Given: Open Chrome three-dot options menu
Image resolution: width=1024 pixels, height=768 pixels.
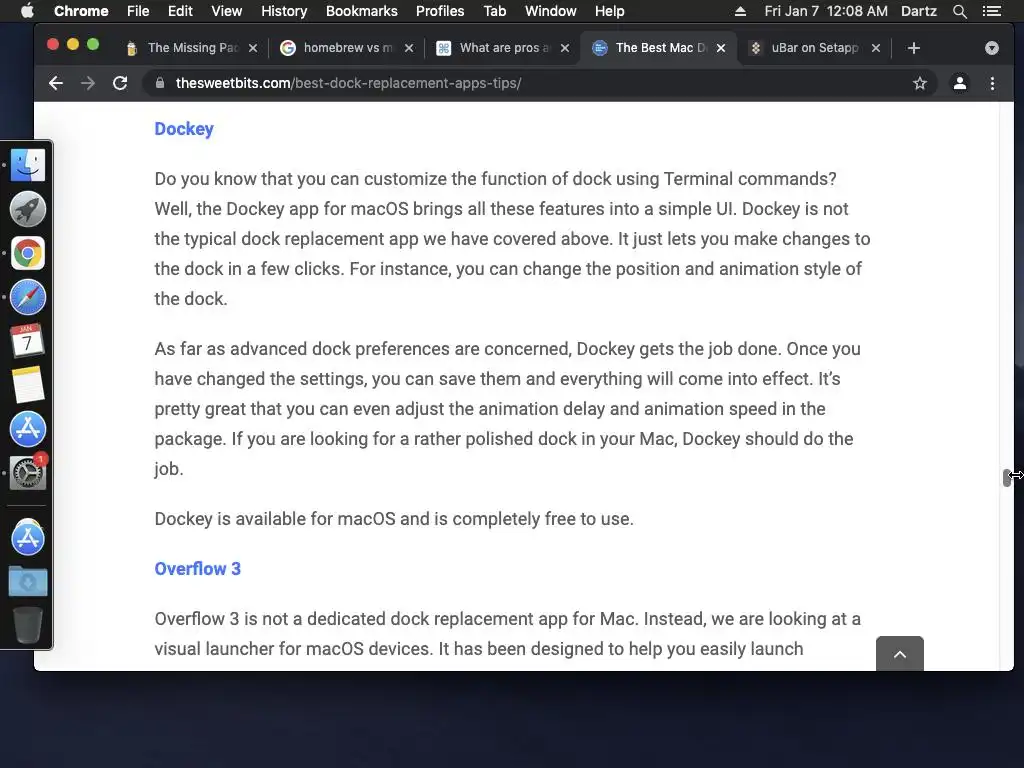Looking at the screenshot, I should pos(993,83).
